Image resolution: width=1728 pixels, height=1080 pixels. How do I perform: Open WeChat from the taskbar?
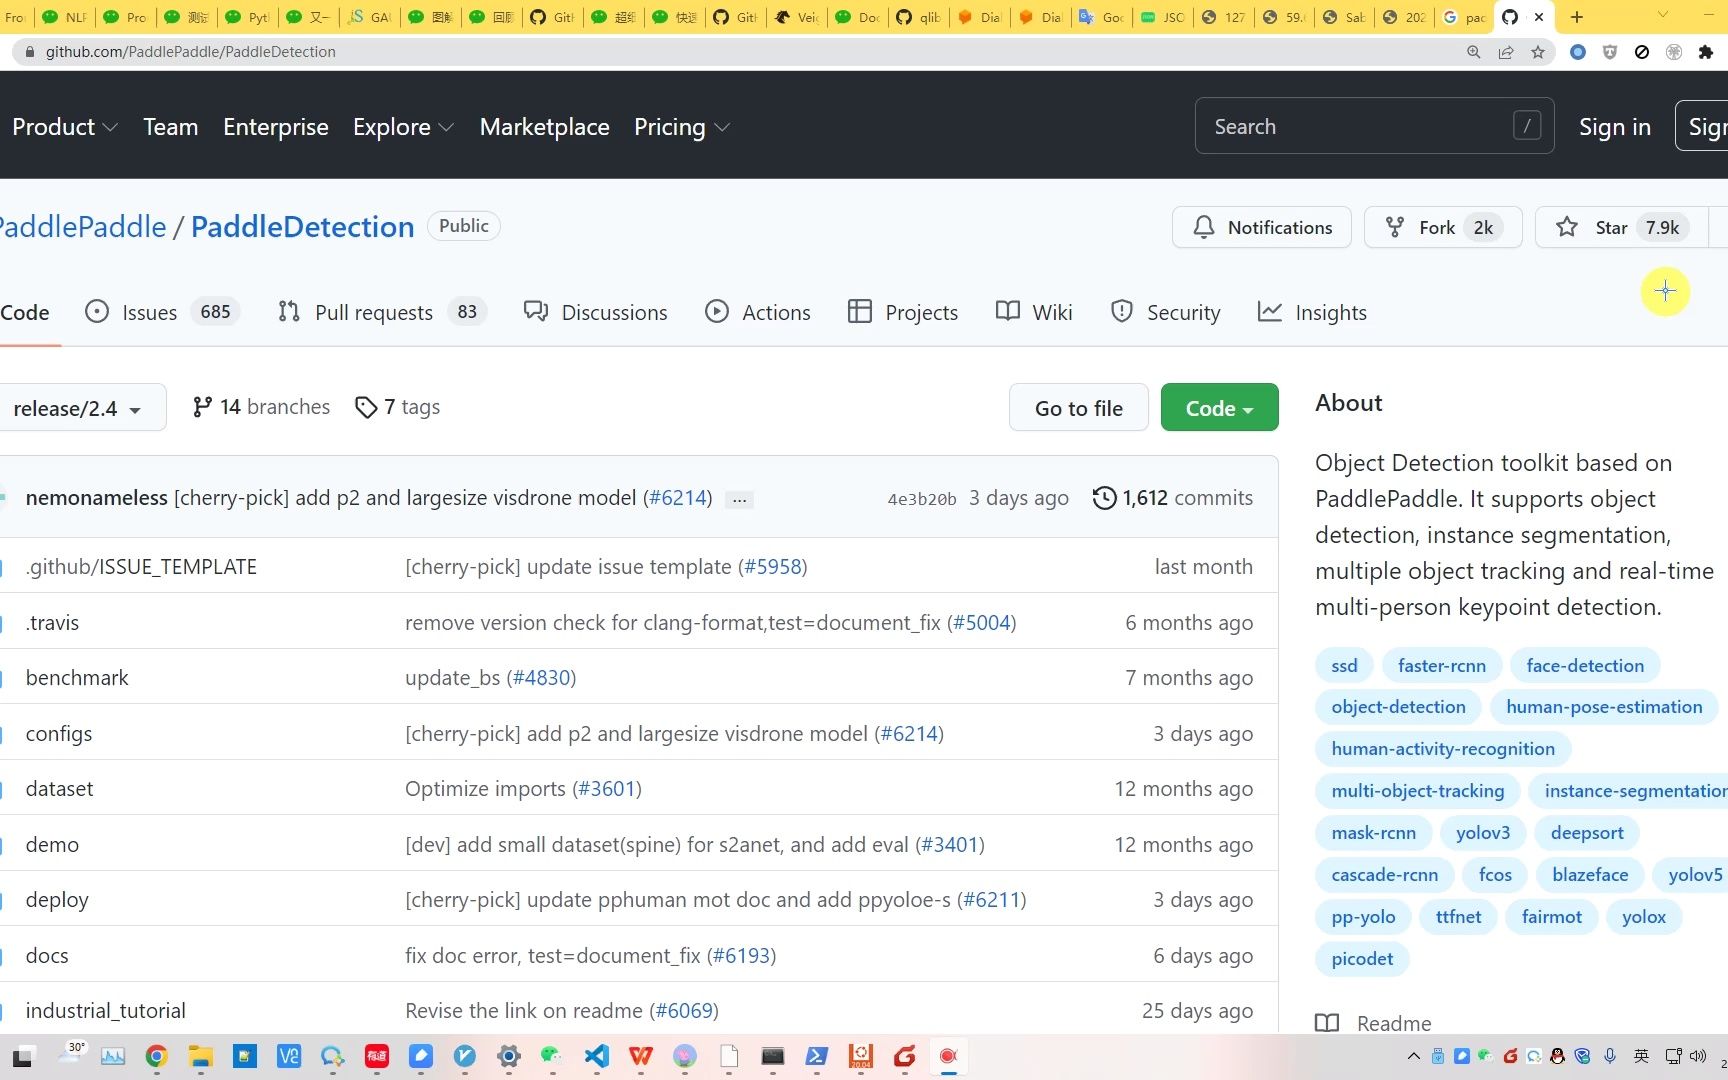552,1056
